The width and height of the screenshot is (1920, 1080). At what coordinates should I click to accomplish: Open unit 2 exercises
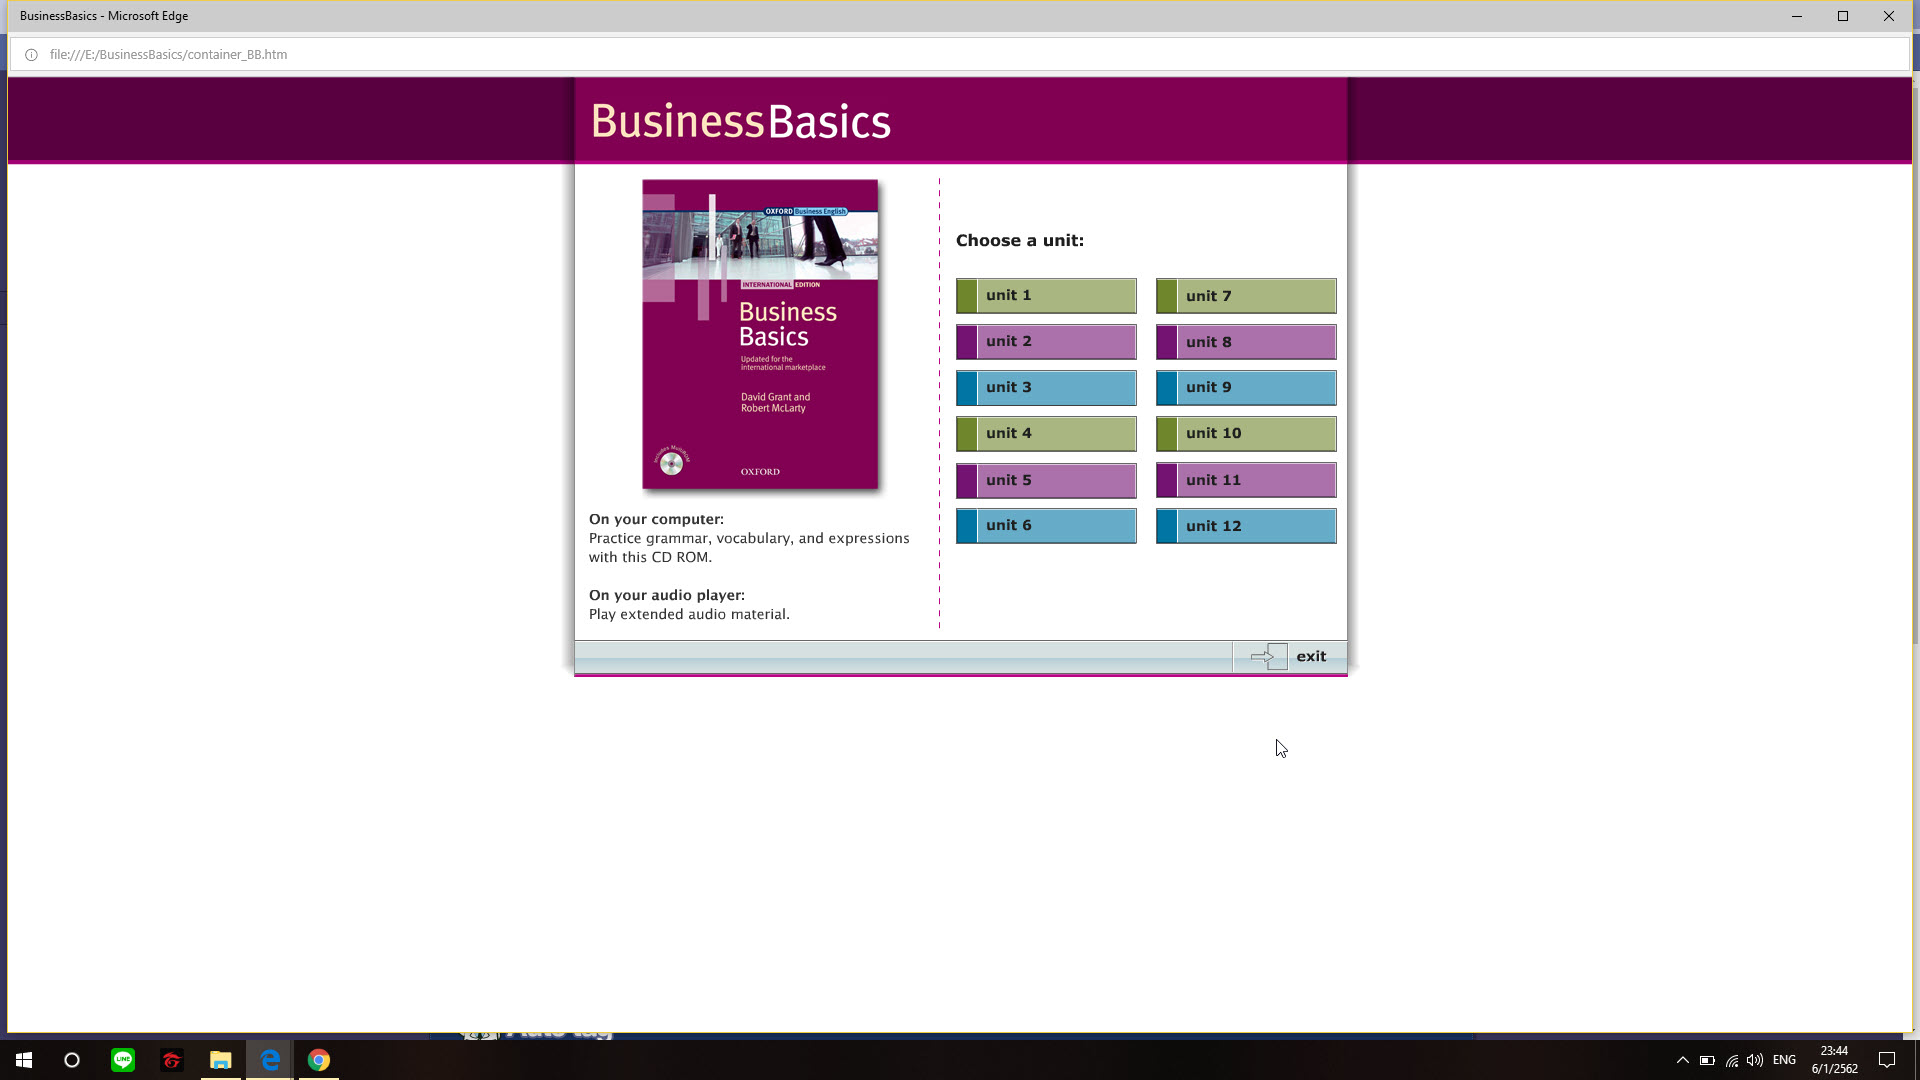coord(1046,342)
